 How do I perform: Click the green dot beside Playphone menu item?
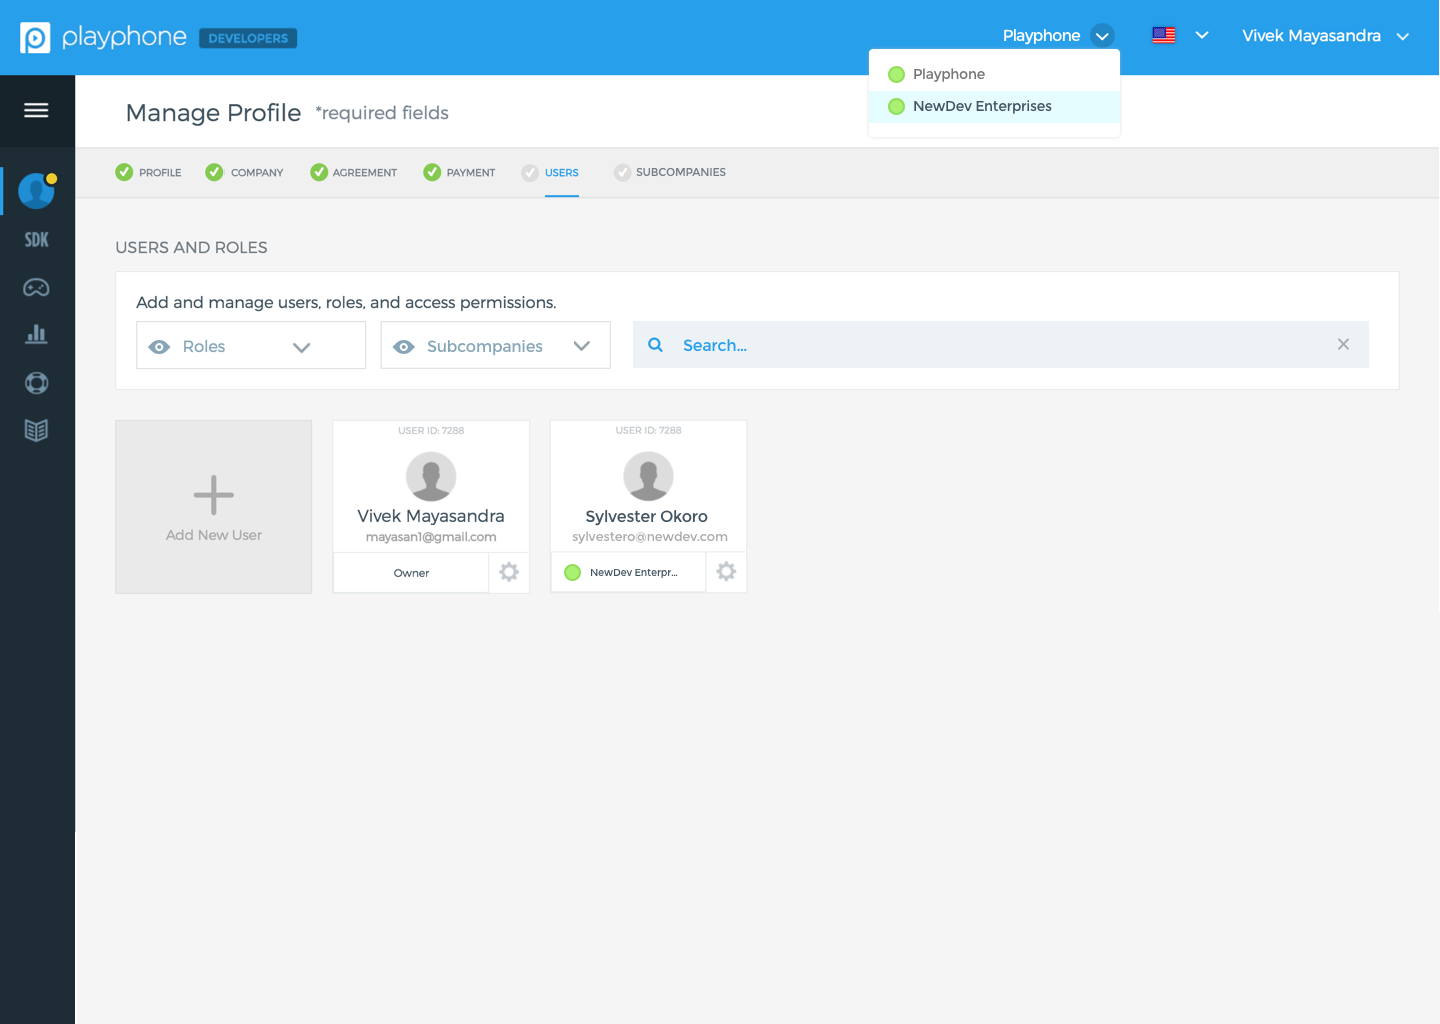click(x=896, y=74)
